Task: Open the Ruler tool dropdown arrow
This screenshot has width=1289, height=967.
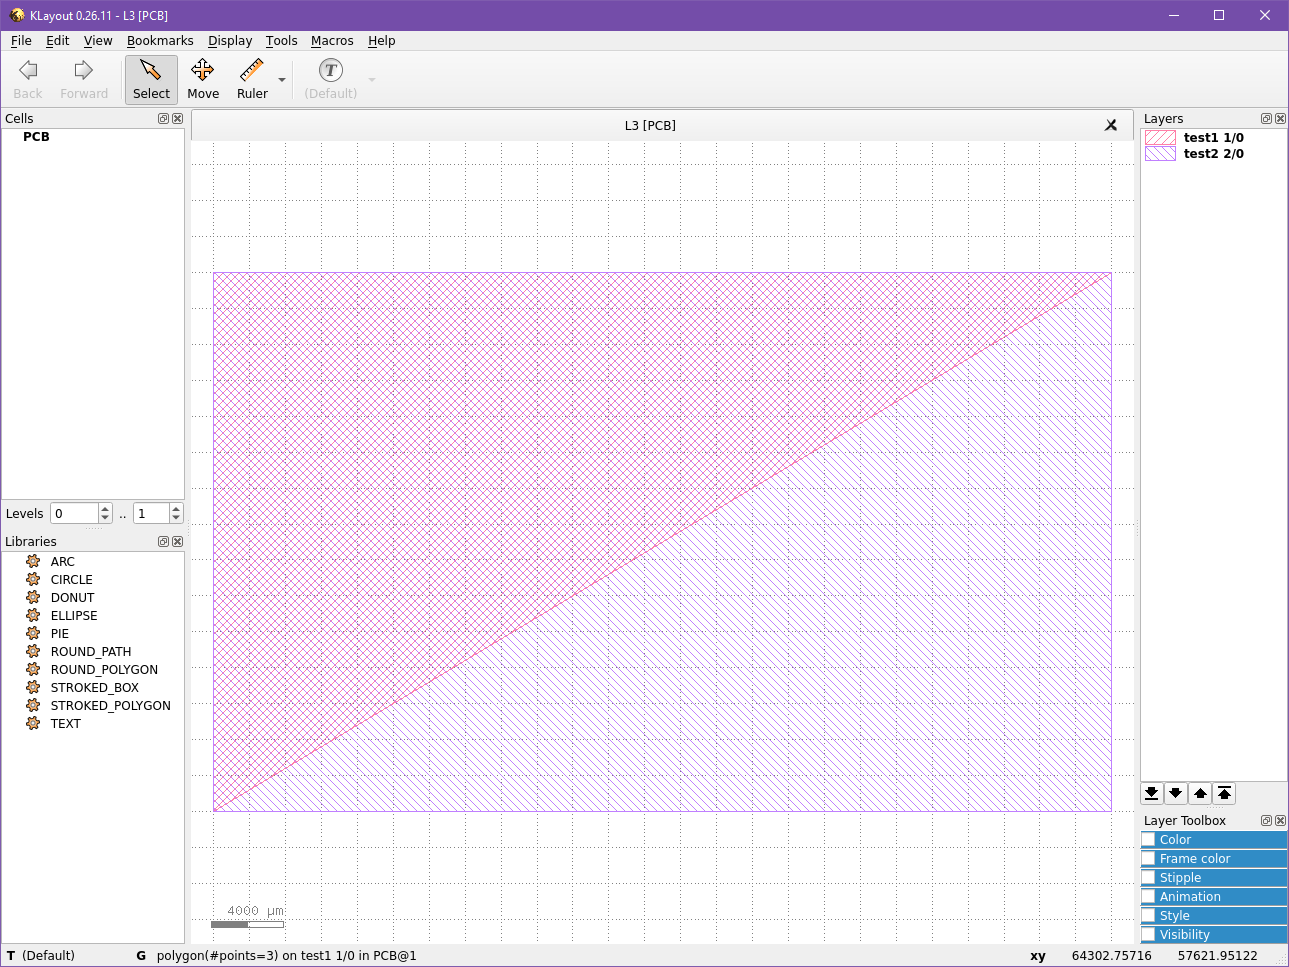Action: coord(281,79)
